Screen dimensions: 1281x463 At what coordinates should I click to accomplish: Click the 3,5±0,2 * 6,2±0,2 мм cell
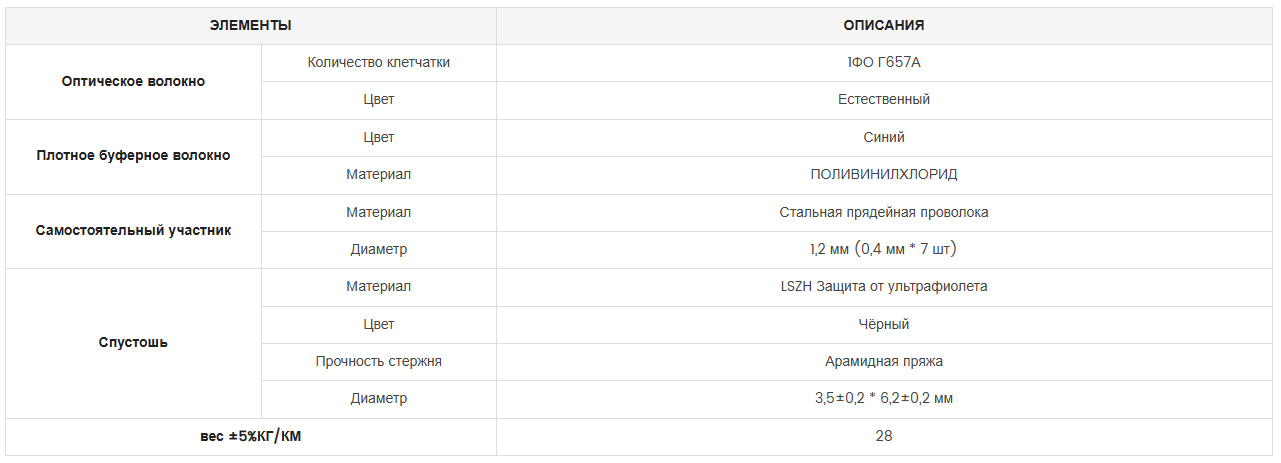[x=884, y=399]
